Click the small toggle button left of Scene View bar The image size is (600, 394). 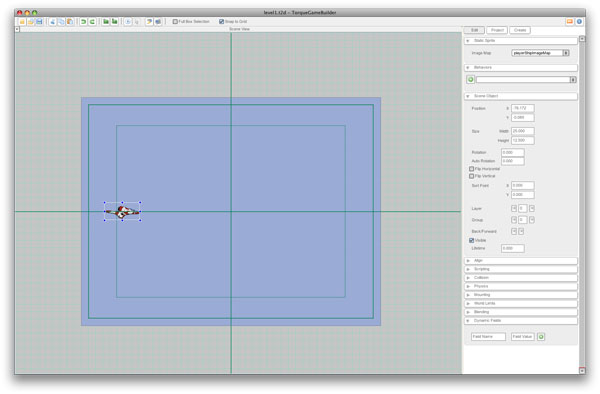coord(17,29)
